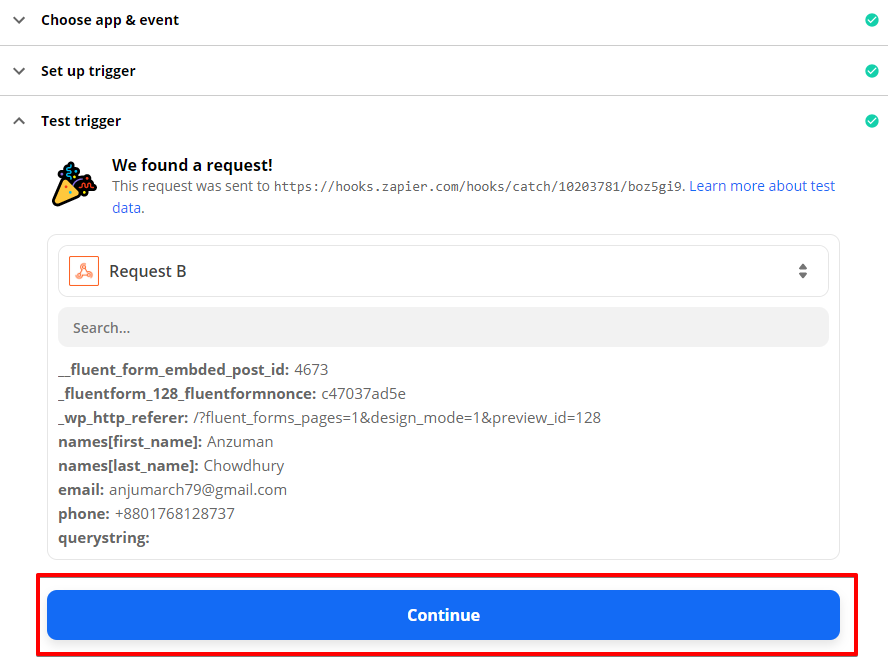
Task: Click the phone value +8801768128737
Action: point(174,514)
